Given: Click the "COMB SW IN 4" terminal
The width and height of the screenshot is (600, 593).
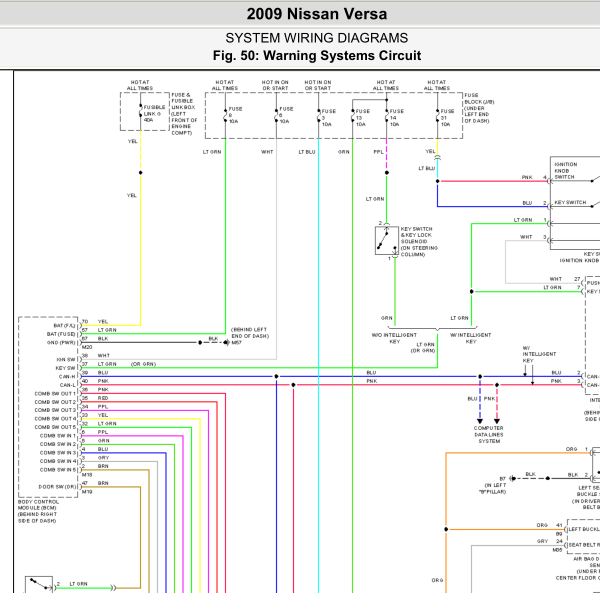Looking at the screenshot, I should pyautogui.click(x=58, y=461).
